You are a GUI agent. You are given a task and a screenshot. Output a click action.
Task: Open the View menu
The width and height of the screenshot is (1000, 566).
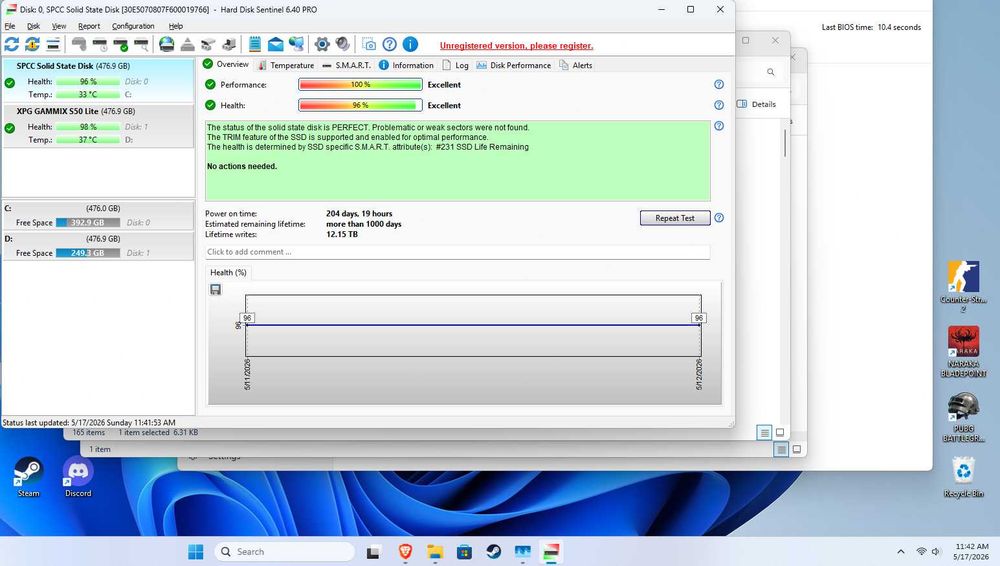tap(59, 26)
